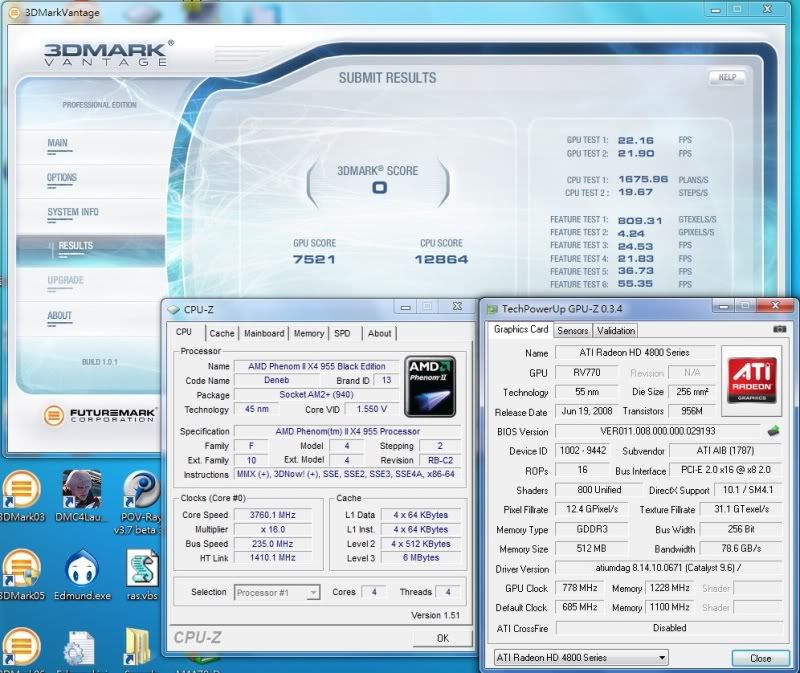This screenshot has width=800, height=673.
Task: Click the 3DMARK SCORE 0 value
Action: pos(379,188)
